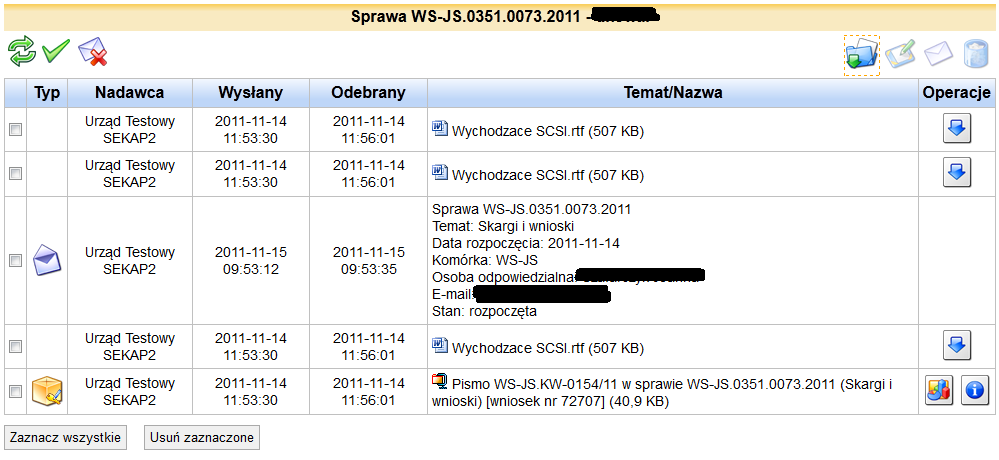Click the Zaznacz wszystkie button

(66, 438)
